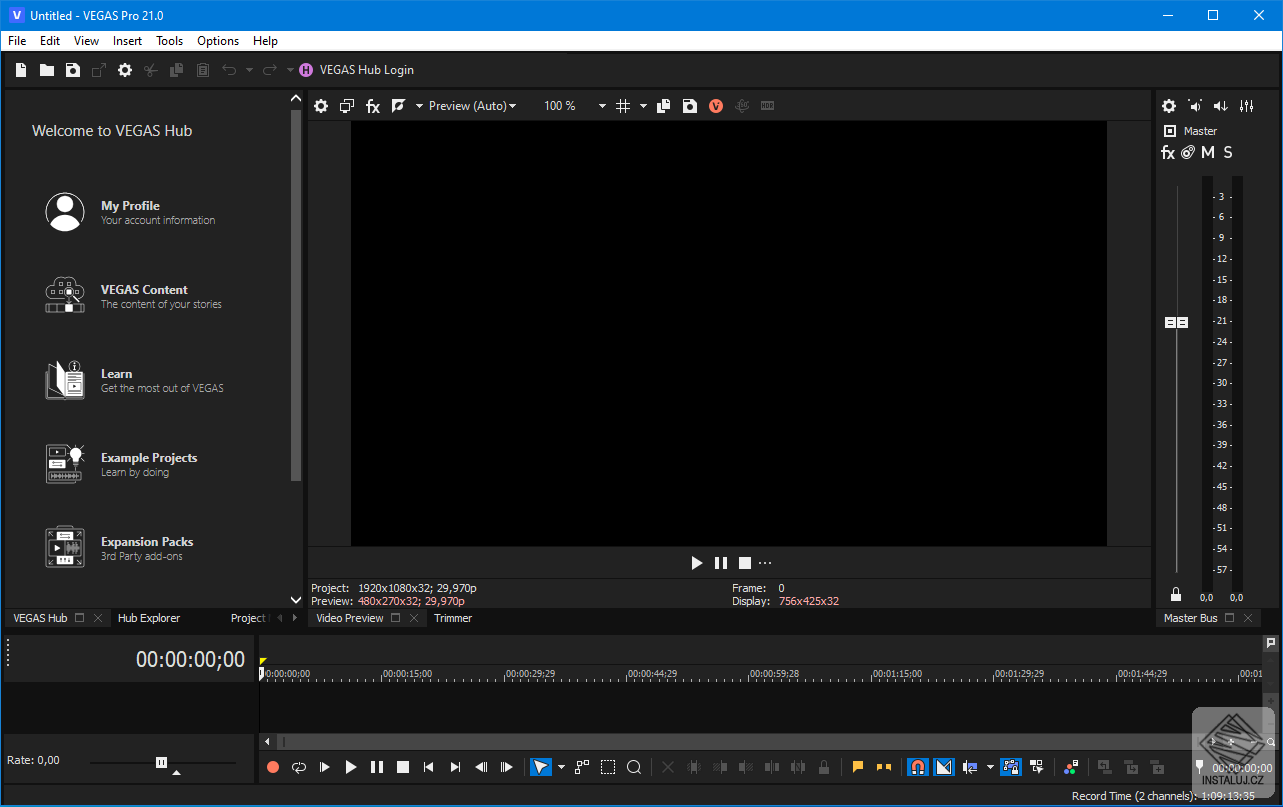This screenshot has width=1283, height=807.
Task: Open Master Bus FX chain
Action: (1168, 152)
